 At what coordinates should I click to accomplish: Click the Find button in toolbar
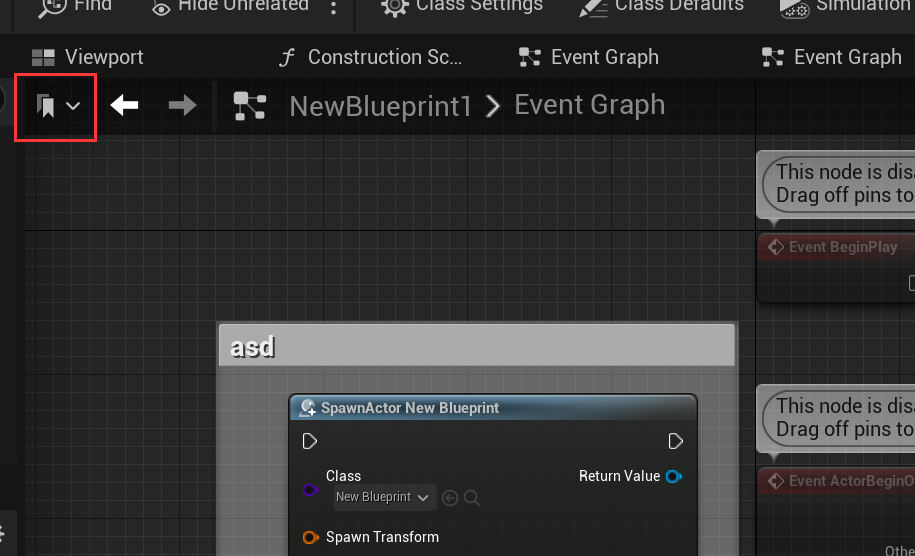pos(75,7)
